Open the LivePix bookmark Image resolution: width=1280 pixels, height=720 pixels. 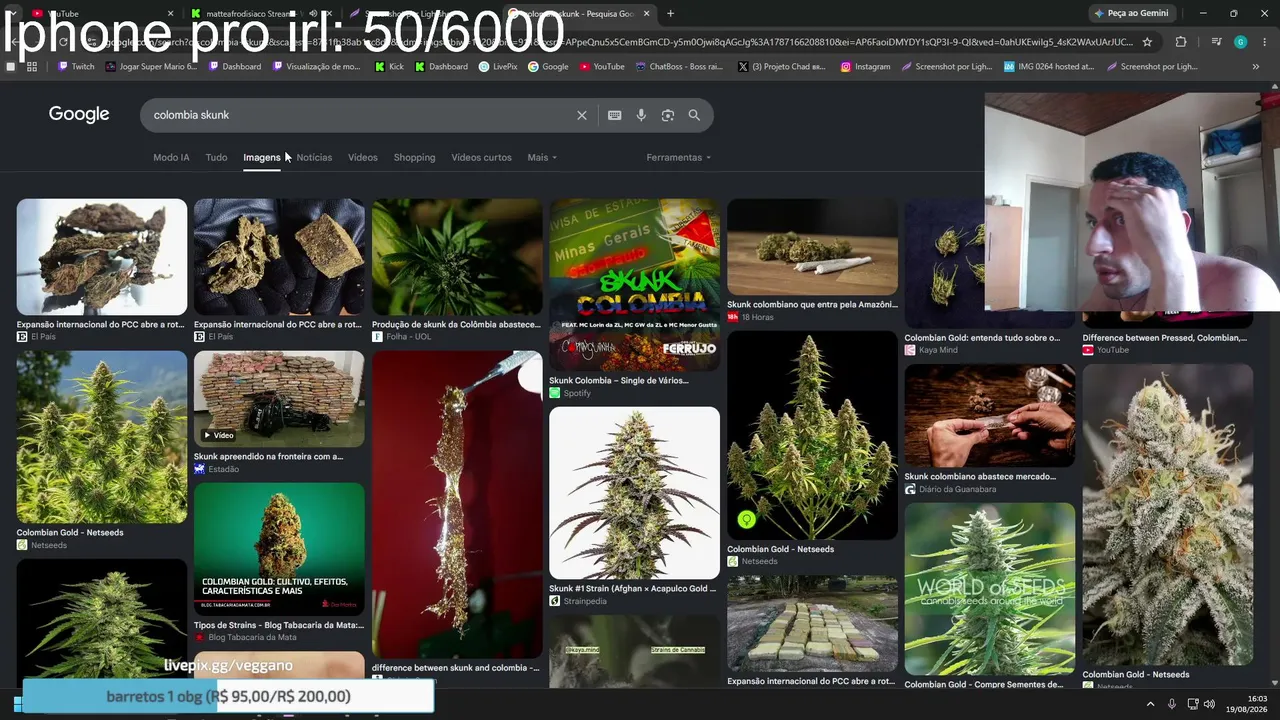point(498,67)
